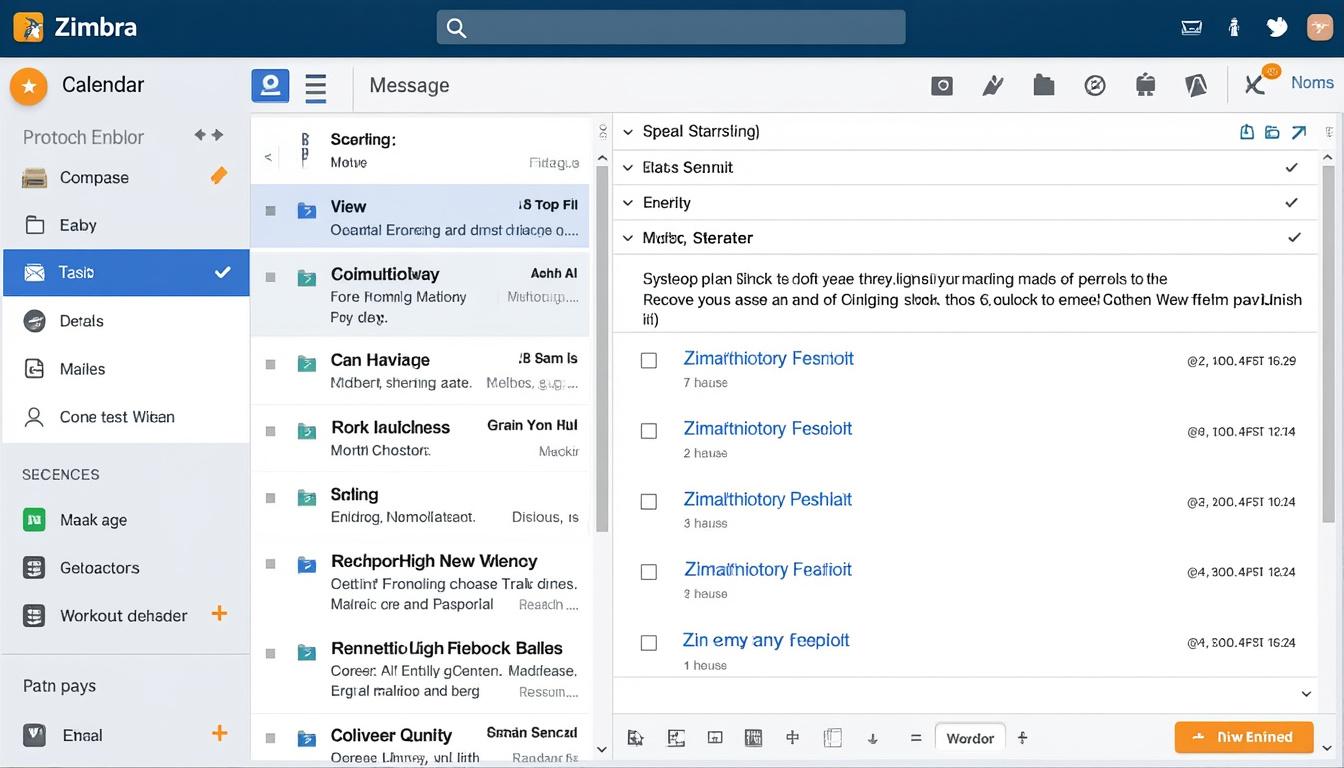
Task: Click the arrows beside Protoch Enblor
Action: pos(208,135)
